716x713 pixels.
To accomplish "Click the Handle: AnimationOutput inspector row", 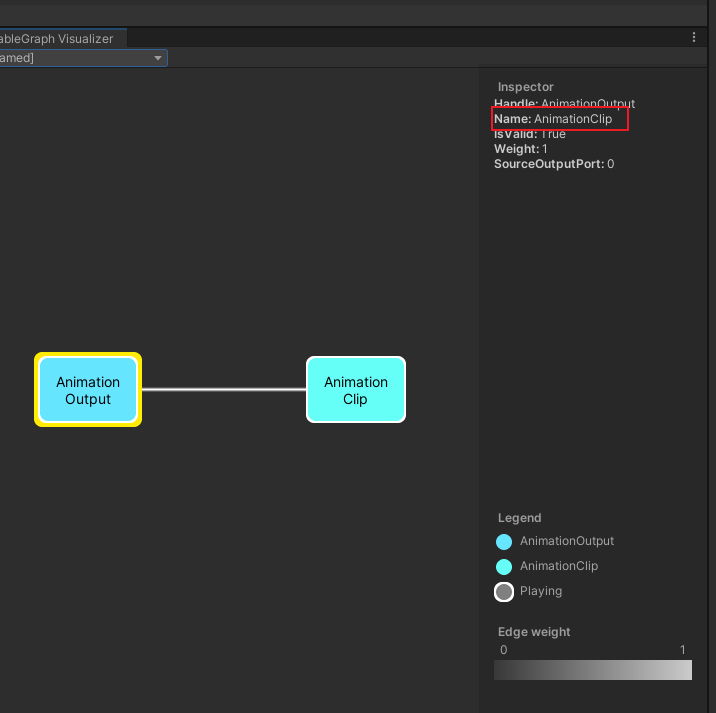I will (x=564, y=104).
